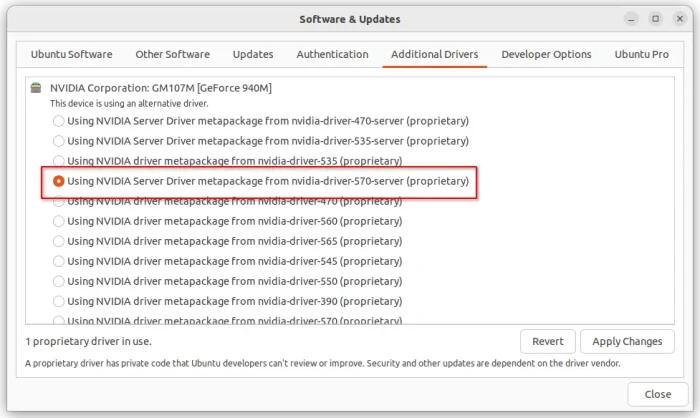This screenshot has width=700, height=418.
Task: Choose the nvidia-driver-565 radio option
Action: (x=58, y=241)
